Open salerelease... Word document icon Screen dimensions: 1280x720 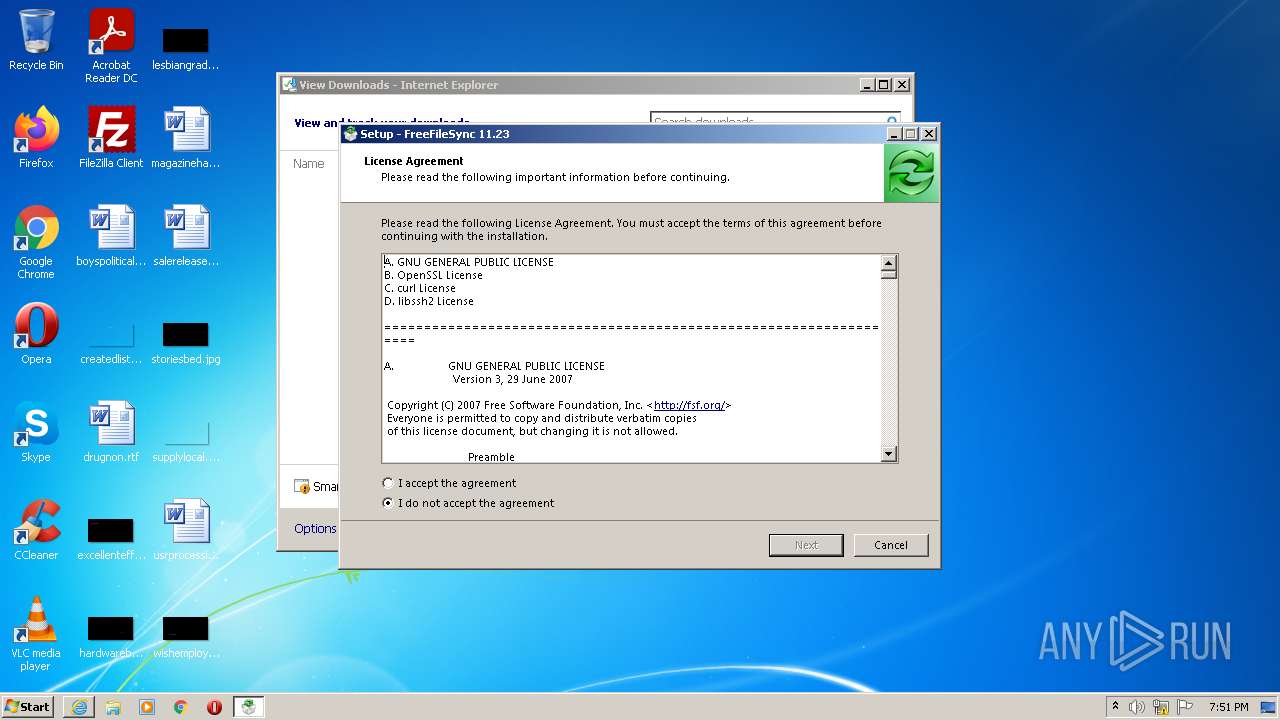(x=186, y=236)
